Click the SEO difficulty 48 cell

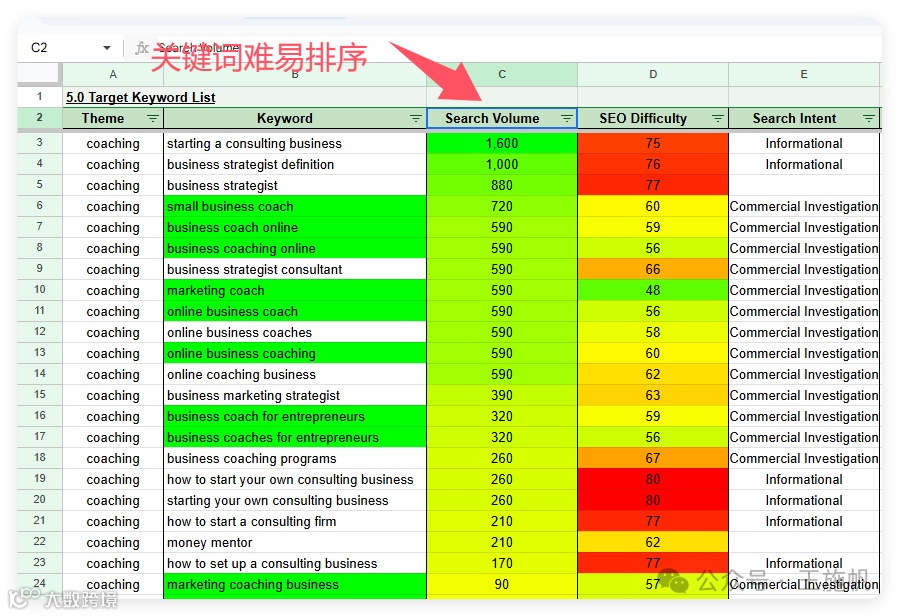653,291
